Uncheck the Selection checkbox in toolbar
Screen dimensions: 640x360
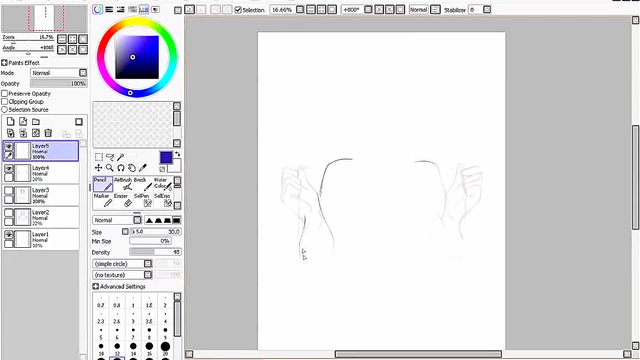pyautogui.click(x=238, y=10)
